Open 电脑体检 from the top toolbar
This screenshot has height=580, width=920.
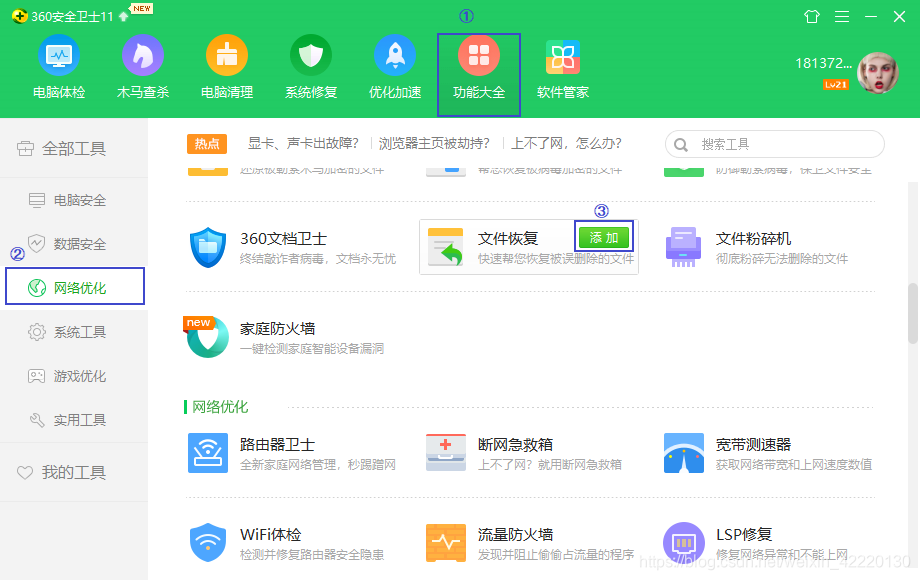pos(59,67)
